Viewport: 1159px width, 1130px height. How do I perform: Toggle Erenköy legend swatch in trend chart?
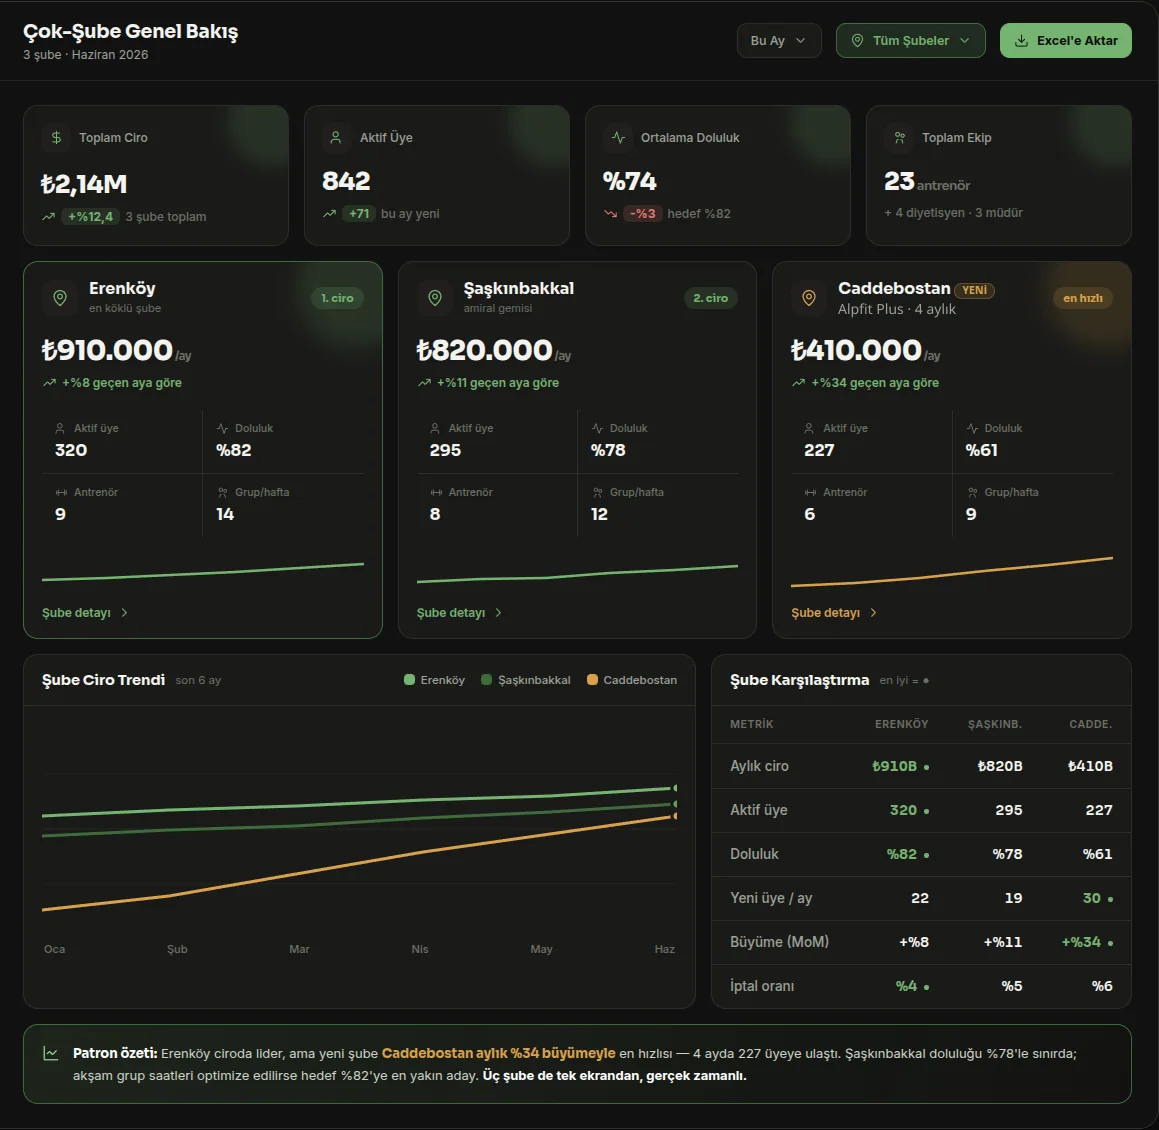tap(409, 680)
